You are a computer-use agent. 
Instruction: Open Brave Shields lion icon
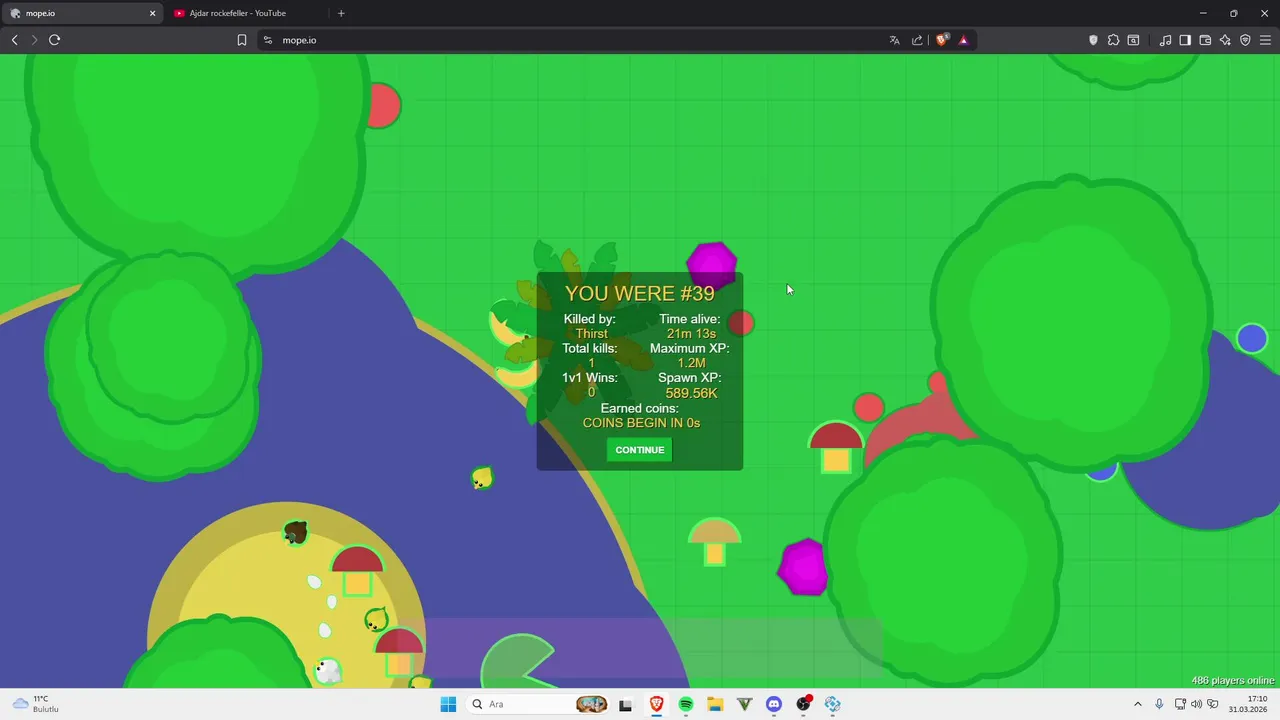tap(942, 40)
